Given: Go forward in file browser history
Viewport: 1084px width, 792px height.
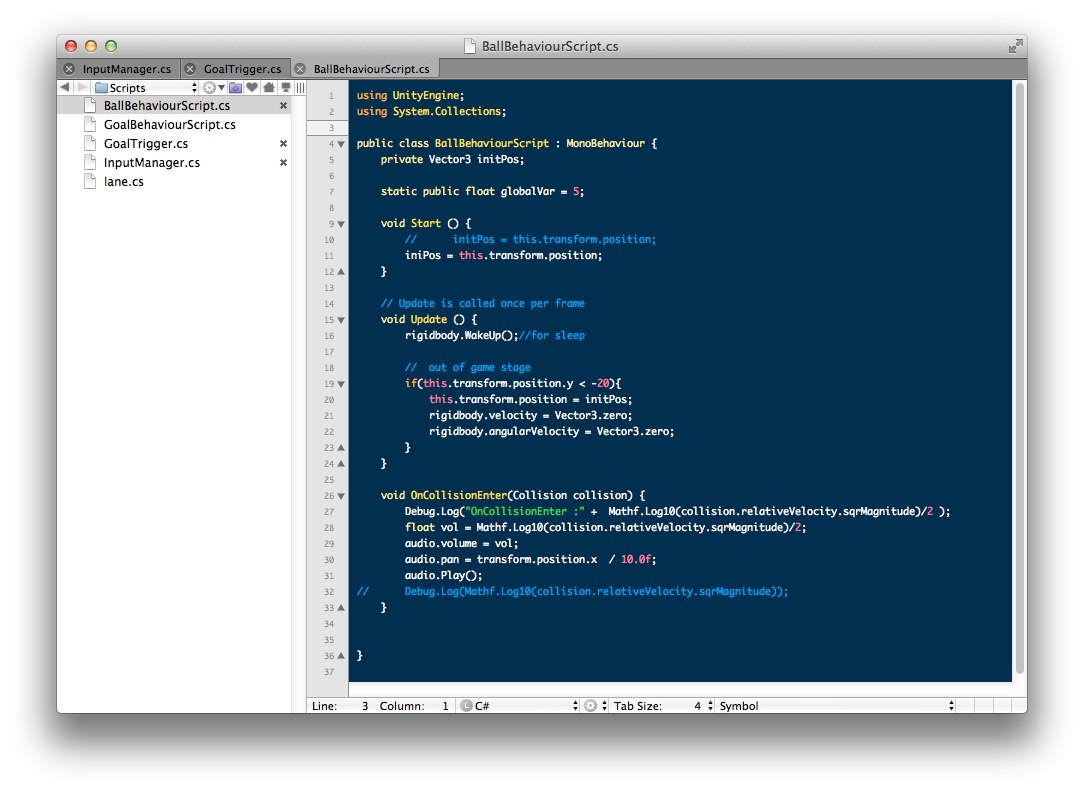Looking at the screenshot, I should click(x=81, y=88).
